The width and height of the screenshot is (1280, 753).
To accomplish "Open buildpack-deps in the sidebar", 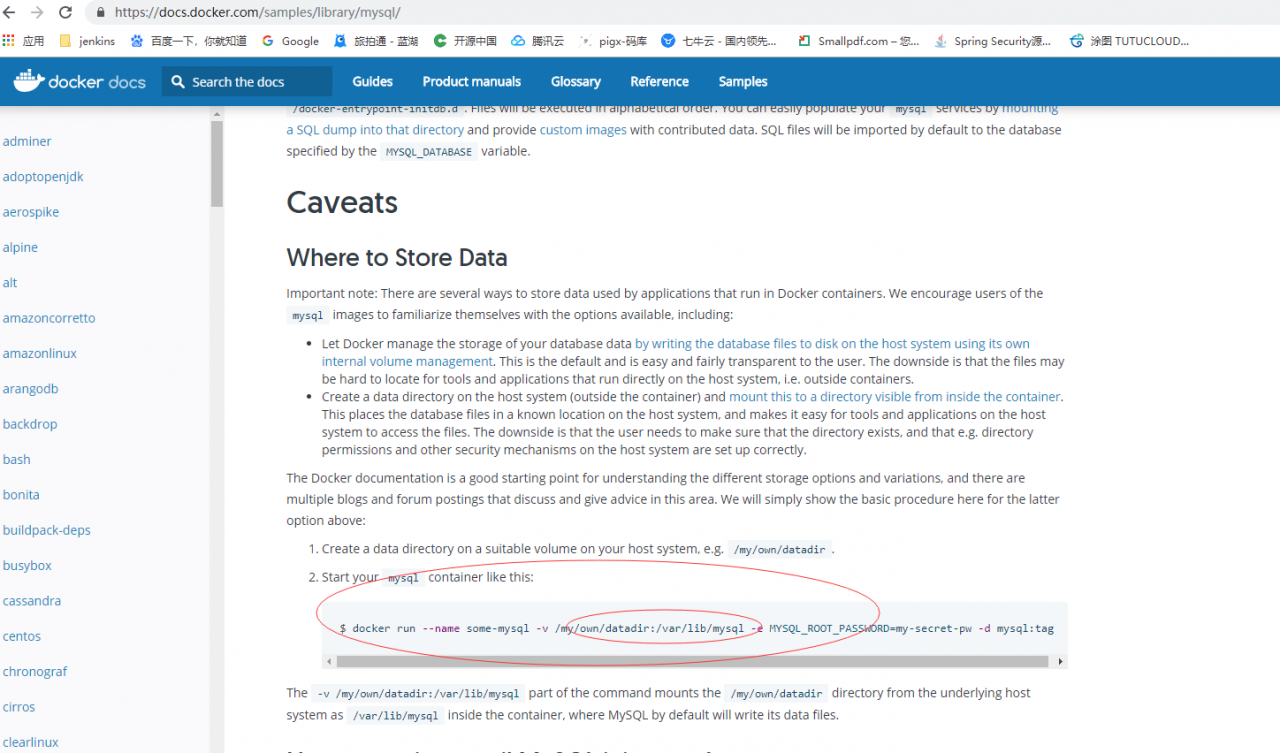I will pyautogui.click(x=47, y=530).
